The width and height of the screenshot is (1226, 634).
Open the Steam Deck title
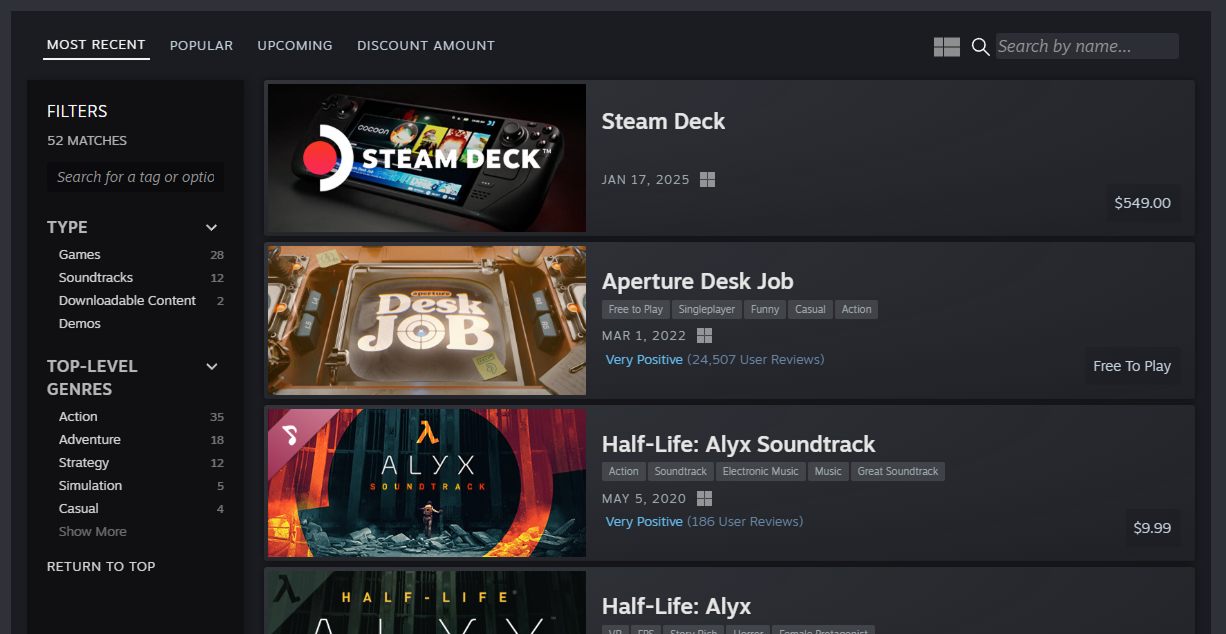tap(663, 122)
